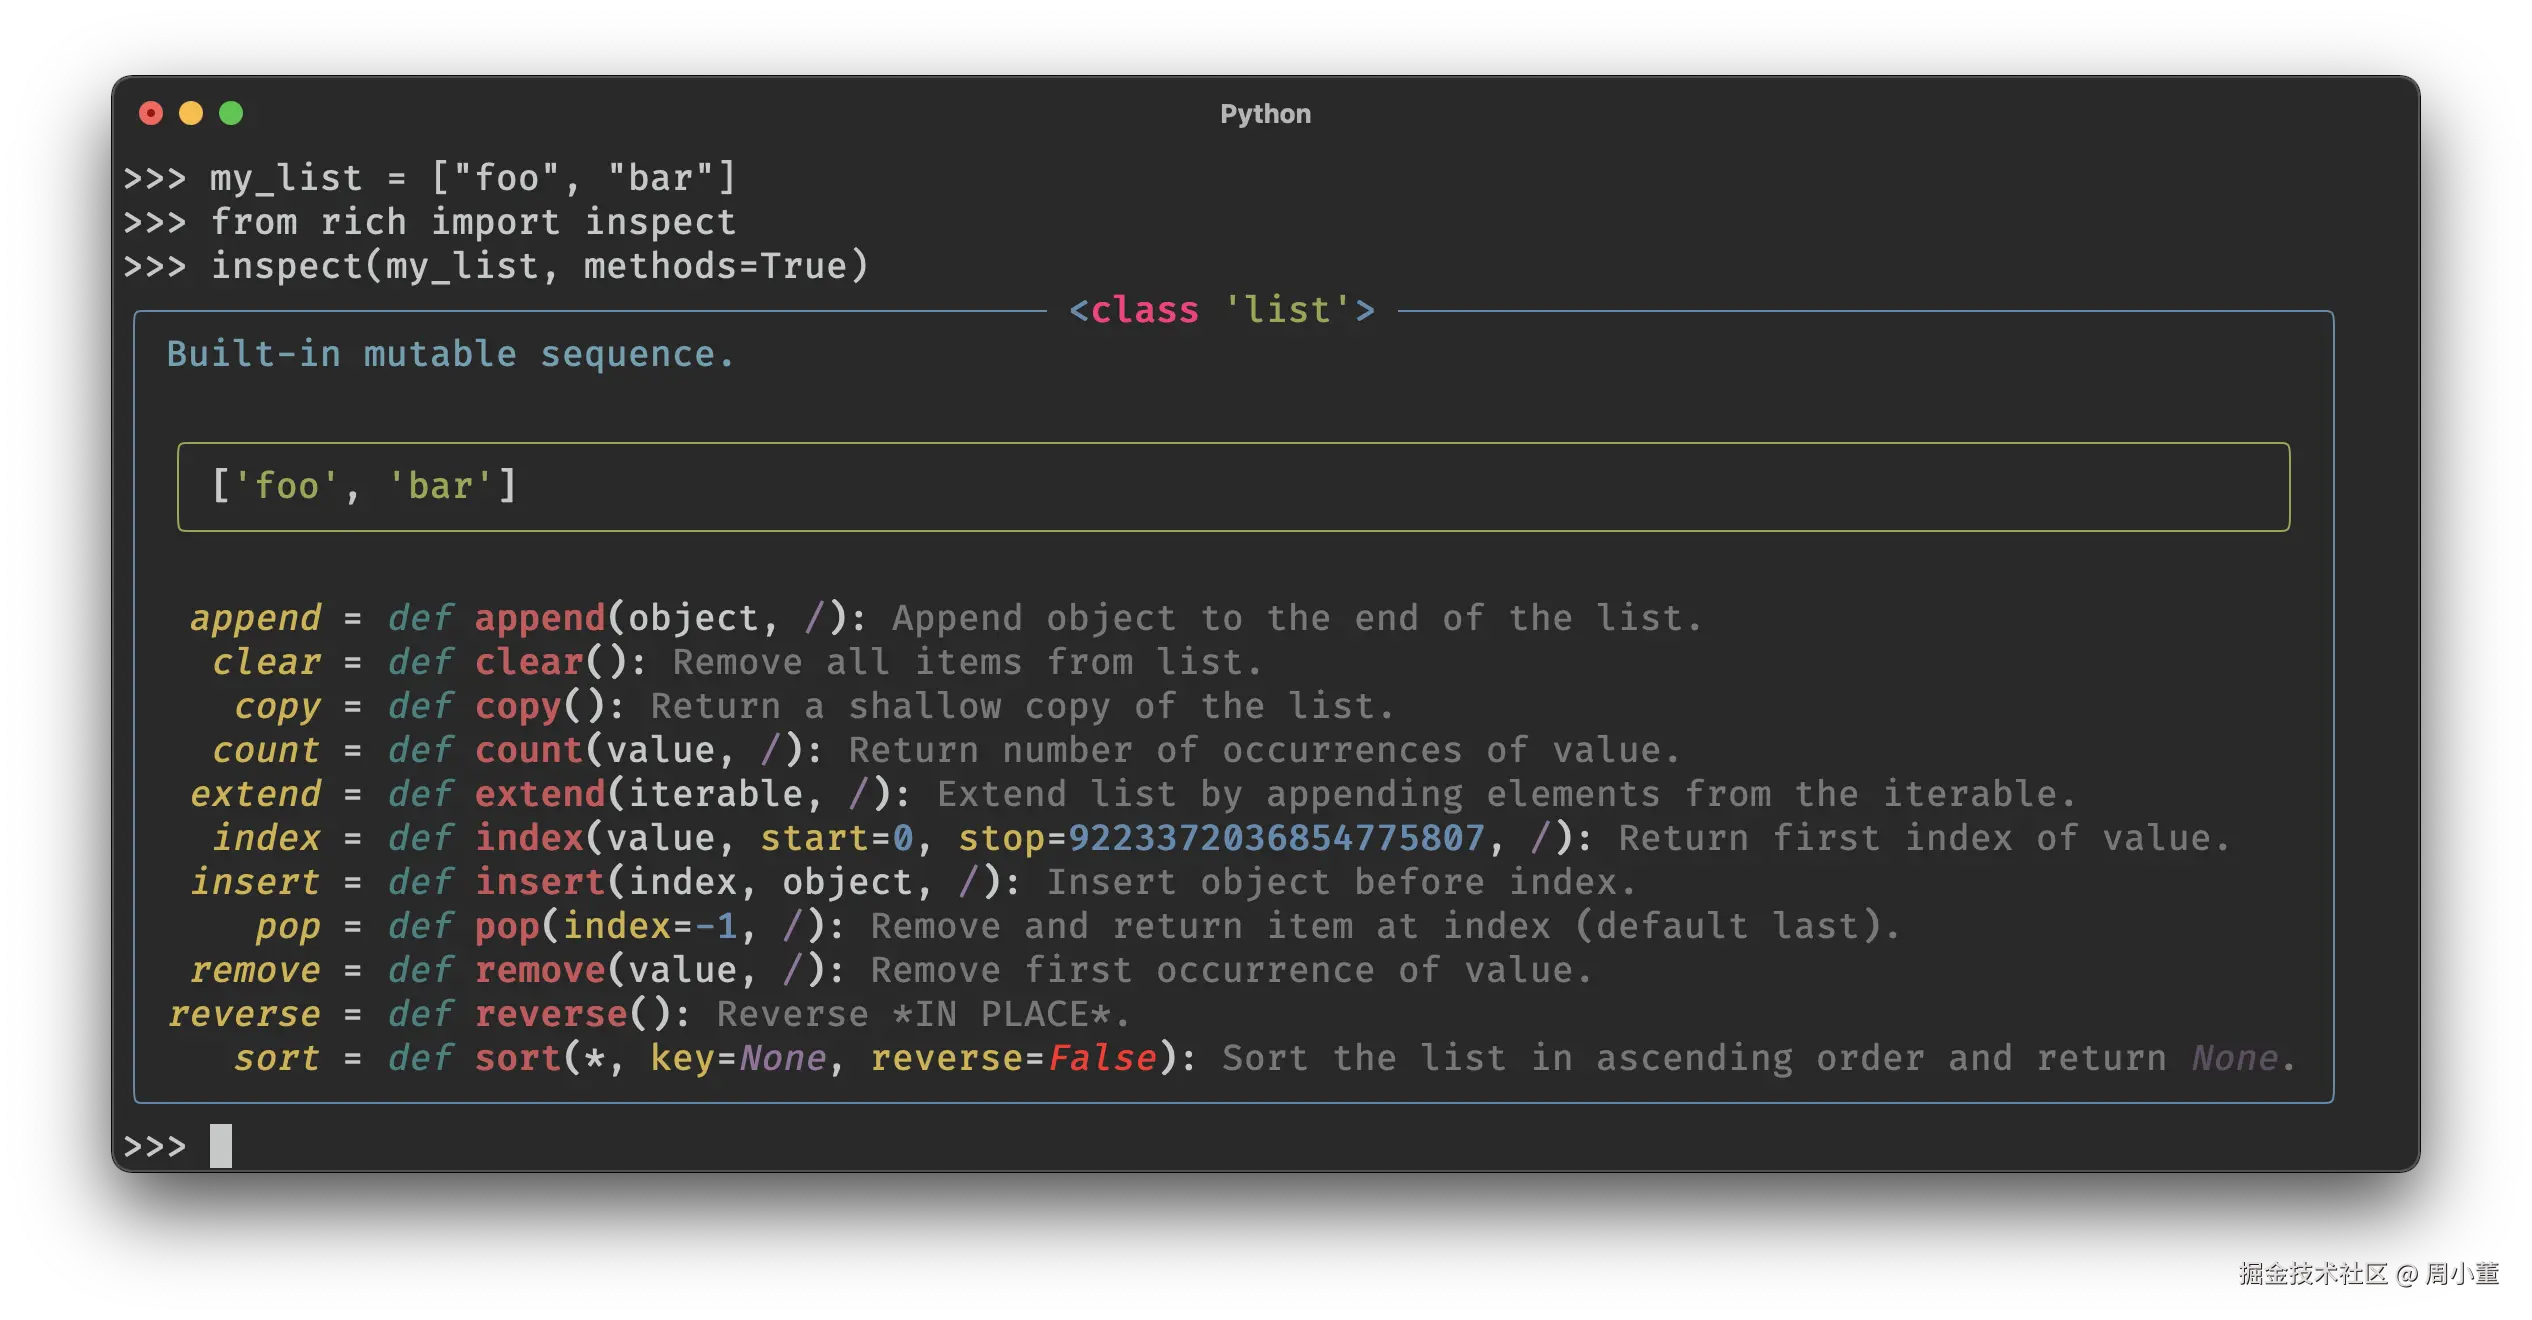This screenshot has width=2532, height=1320.
Task: Click the reverse=False parameter in sort
Action: click(x=1013, y=1058)
